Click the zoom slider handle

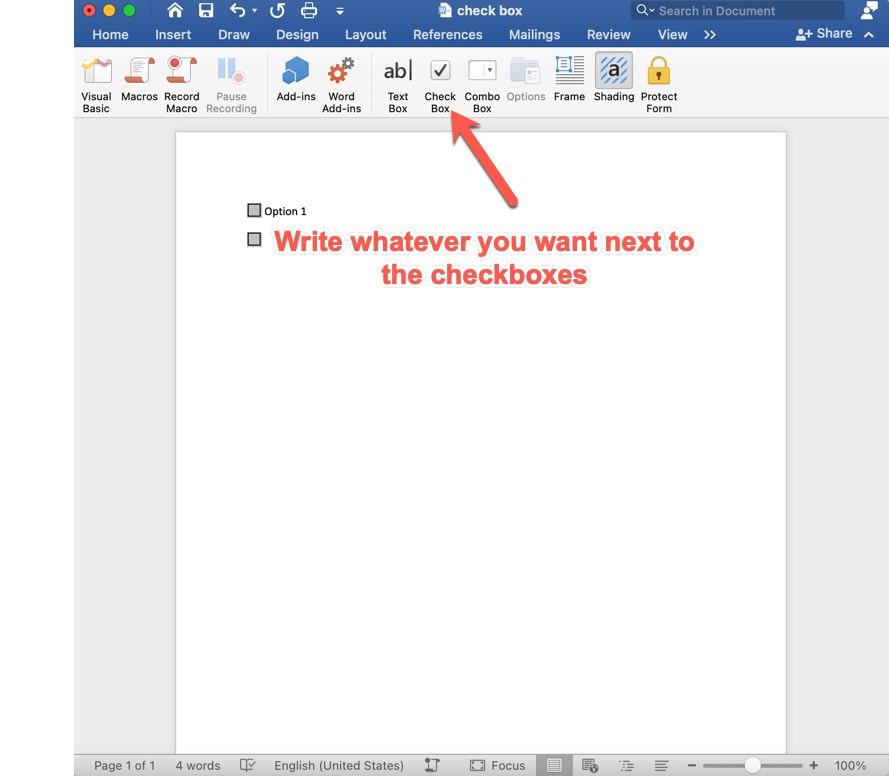point(752,765)
